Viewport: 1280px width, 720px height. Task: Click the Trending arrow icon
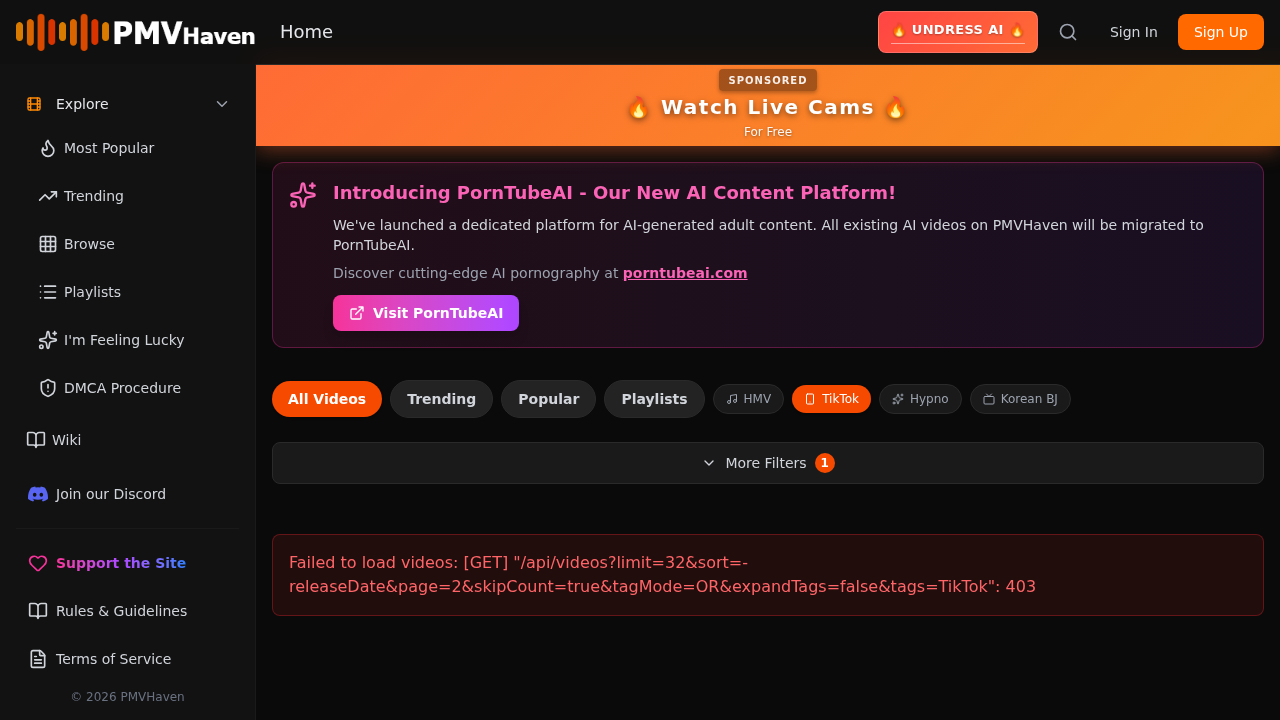click(x=48, y=196)
